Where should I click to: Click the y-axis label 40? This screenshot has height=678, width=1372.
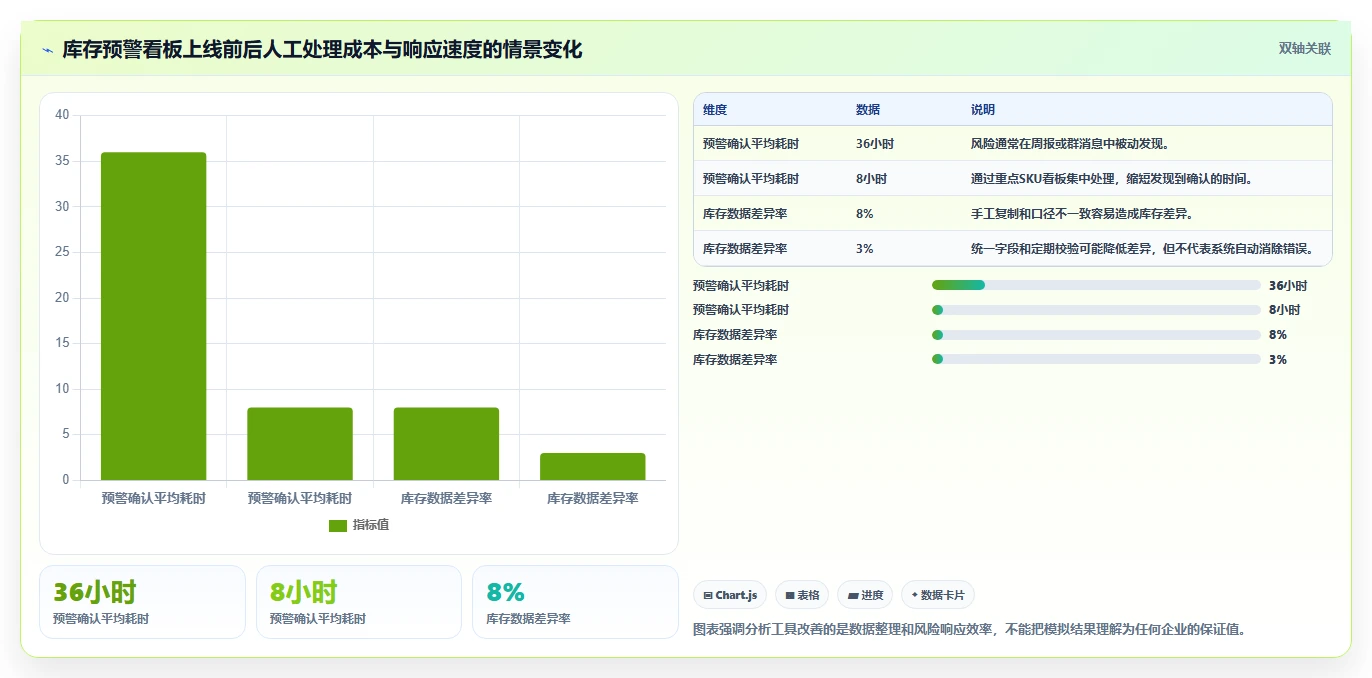click(62, 115)
